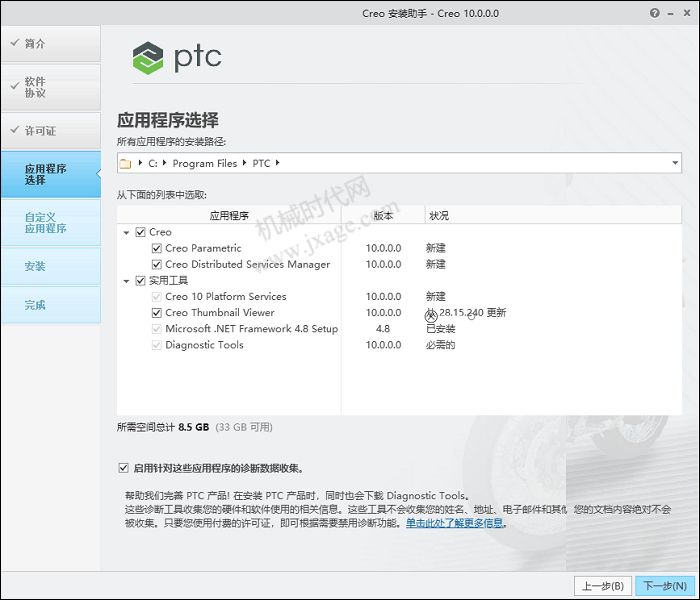Select the Creo Distributed Services Manager label
Viewport: 700px width, 600px height.
click(247, 264)
